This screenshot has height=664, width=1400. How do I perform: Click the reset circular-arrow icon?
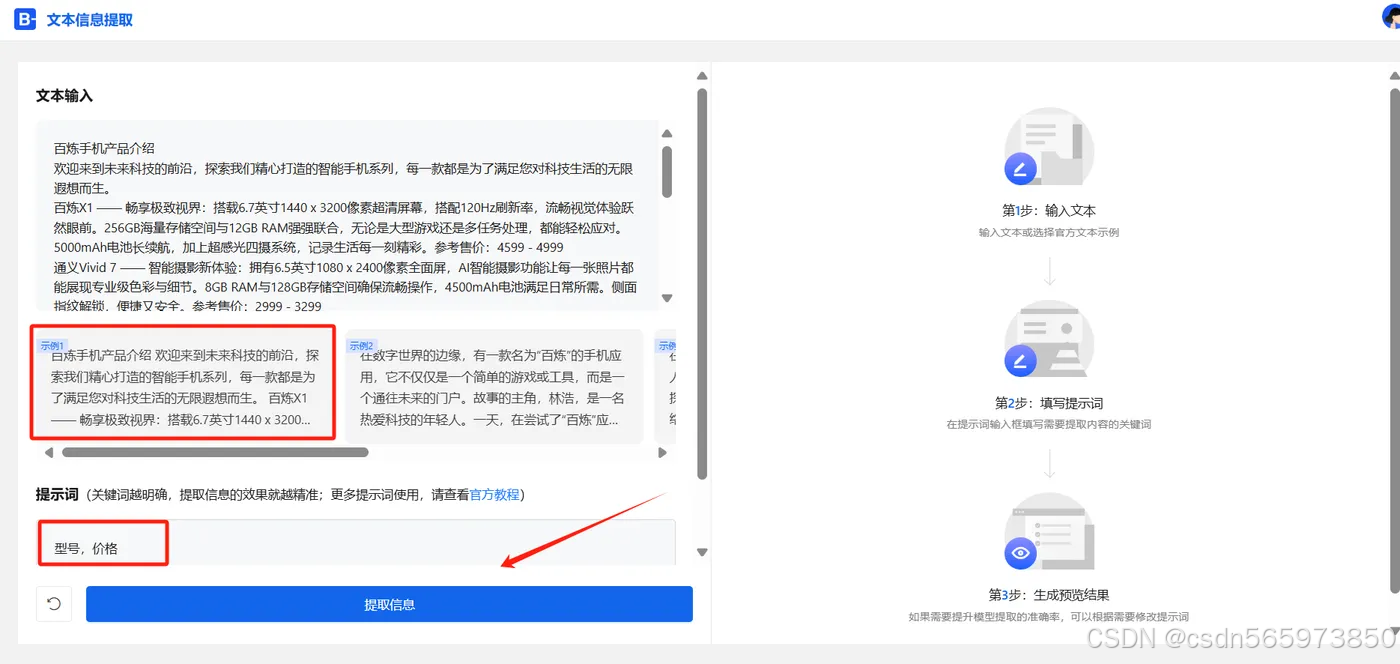tap(53, 604)
